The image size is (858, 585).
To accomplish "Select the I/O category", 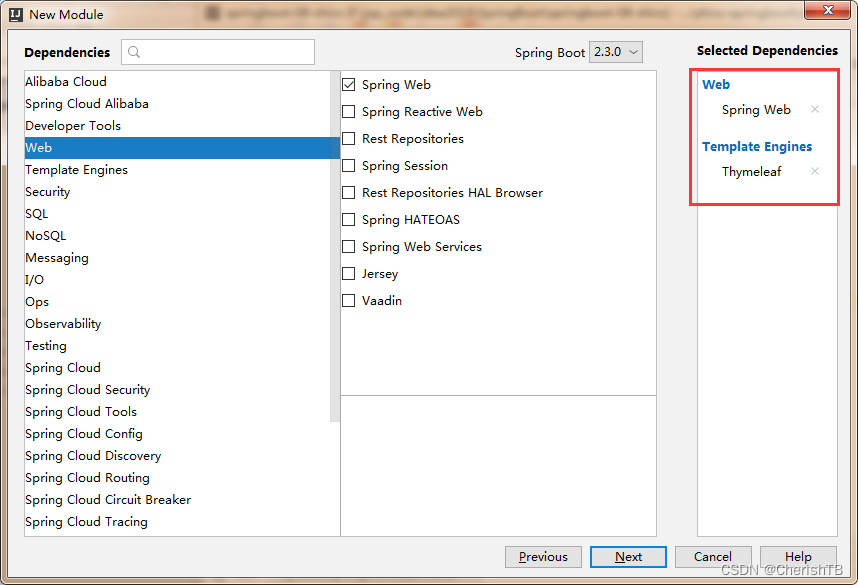I will [177, 280].
